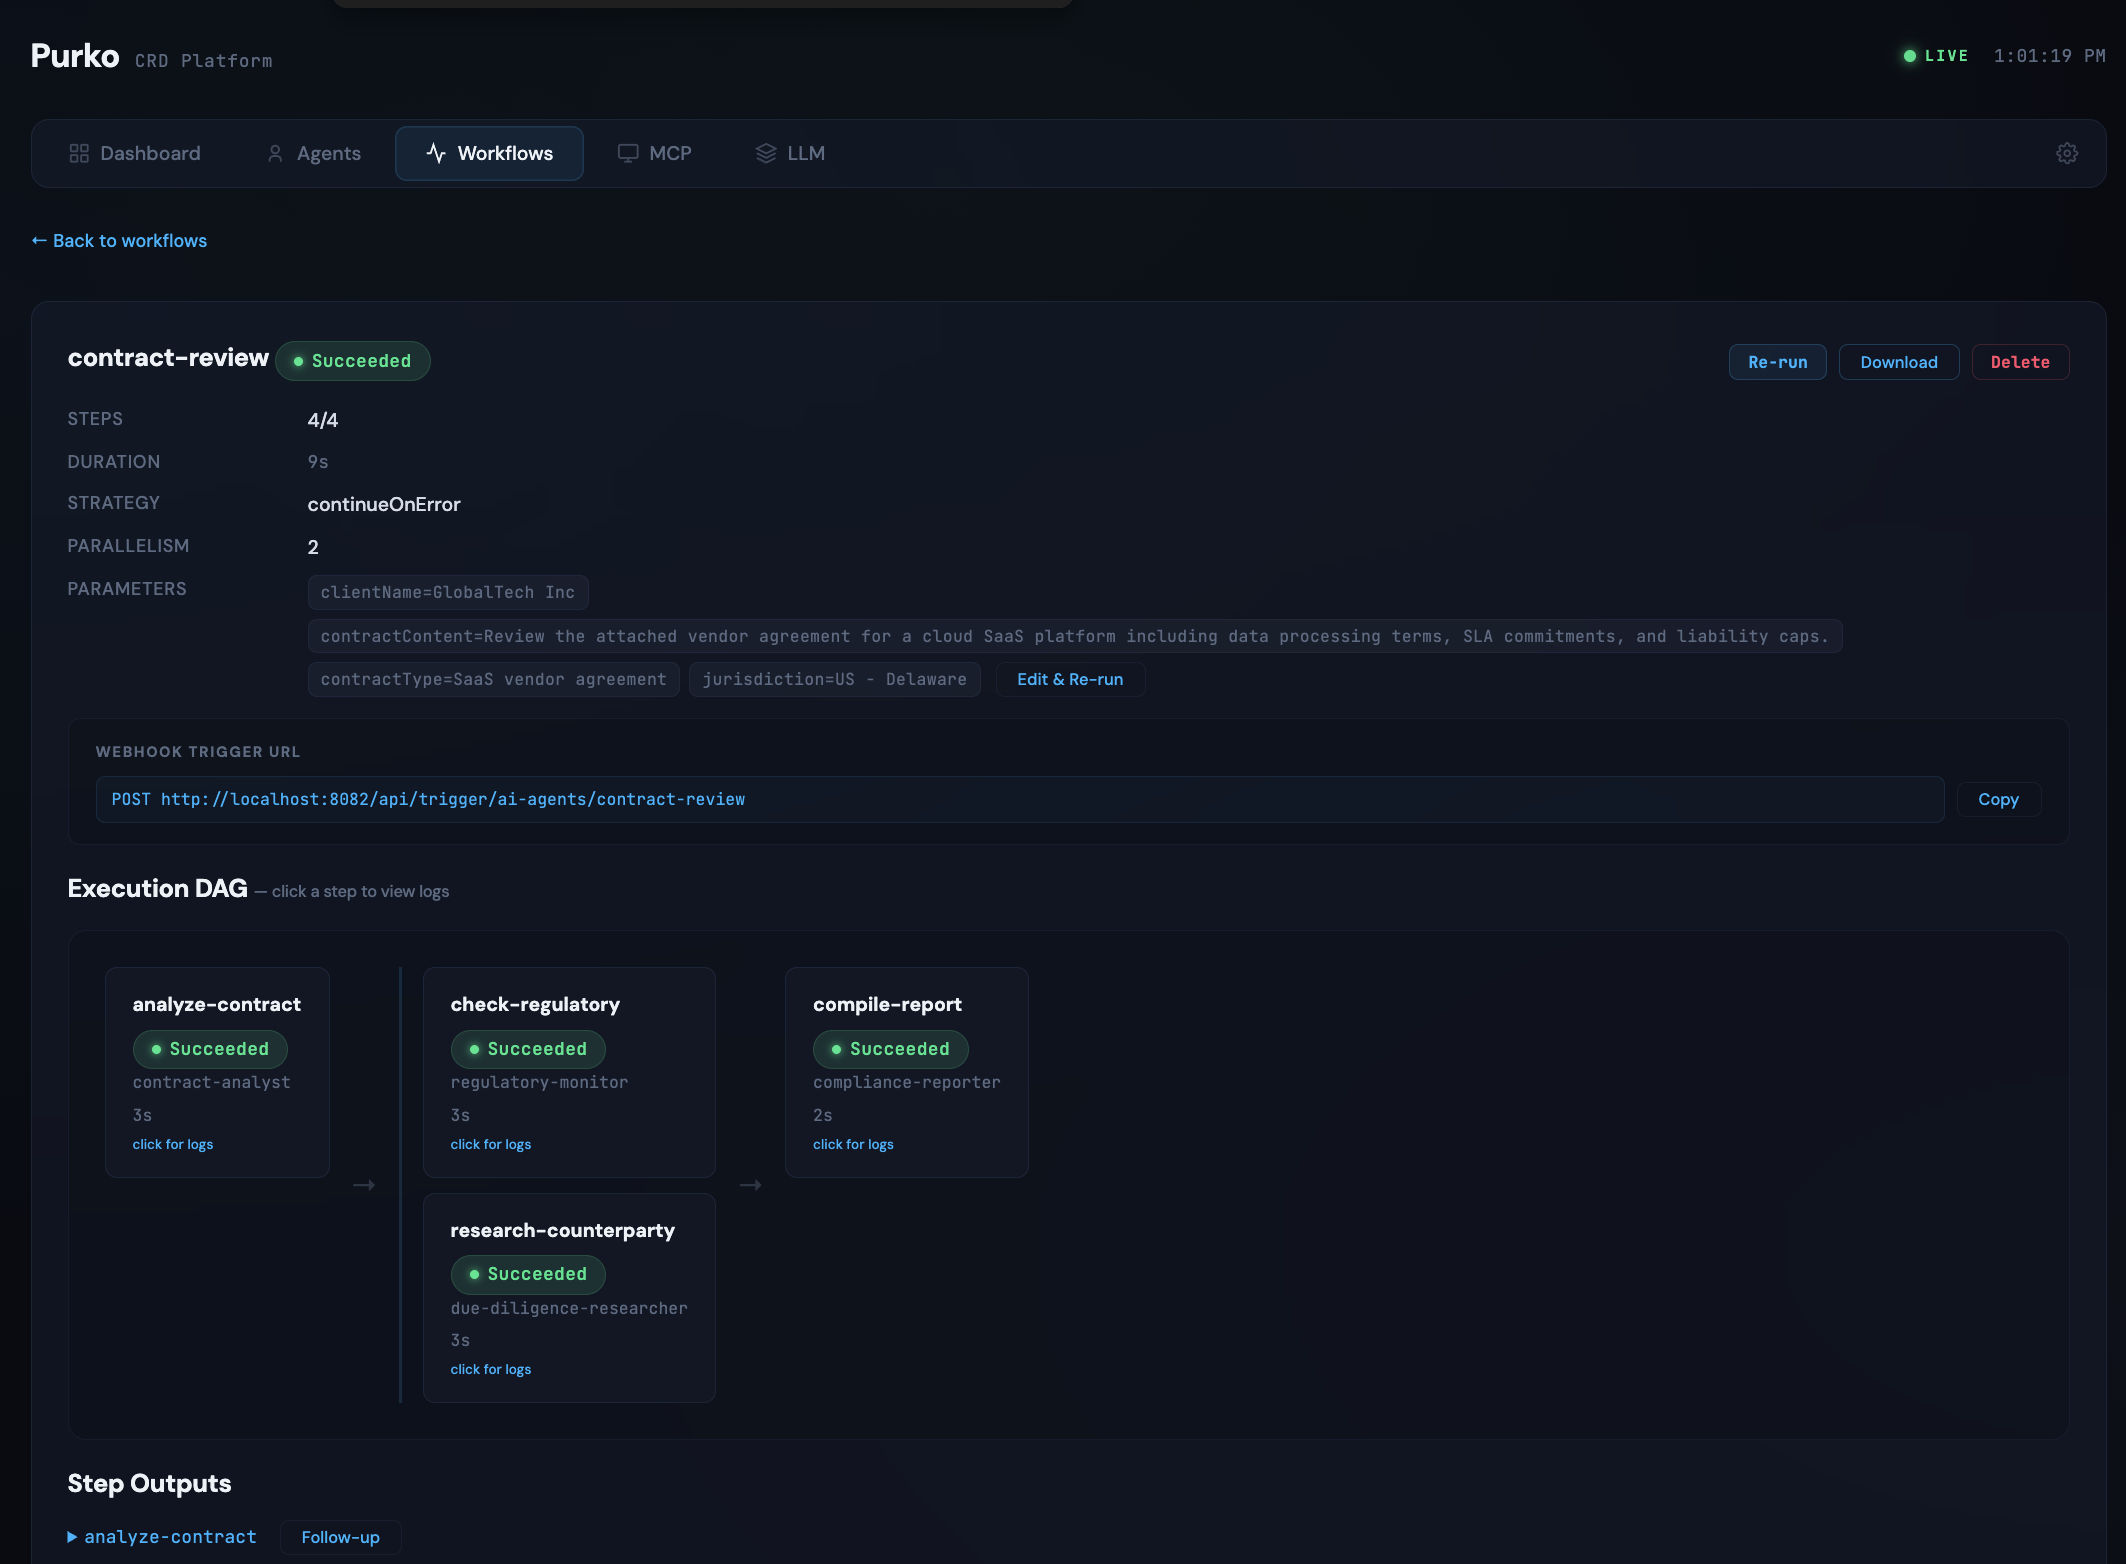Click 'click for logs' under check-regulatory
Image resolution: width=2126 pixels, height=1564 pixels.
(491, 1144)
